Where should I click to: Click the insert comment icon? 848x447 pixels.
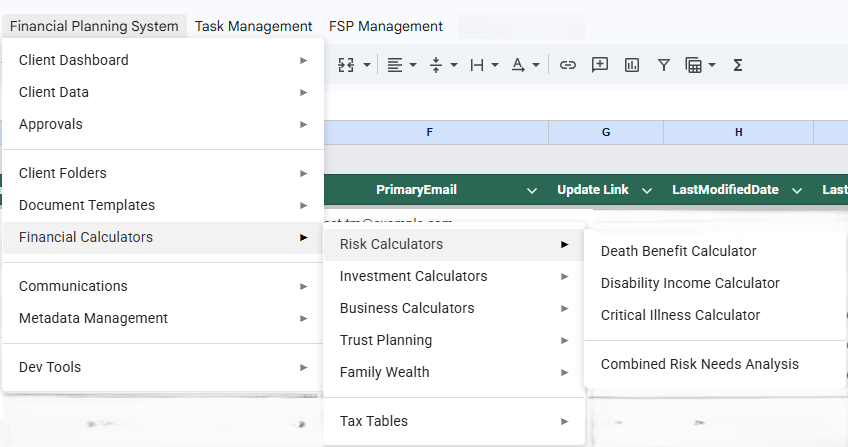coord(600,65)
